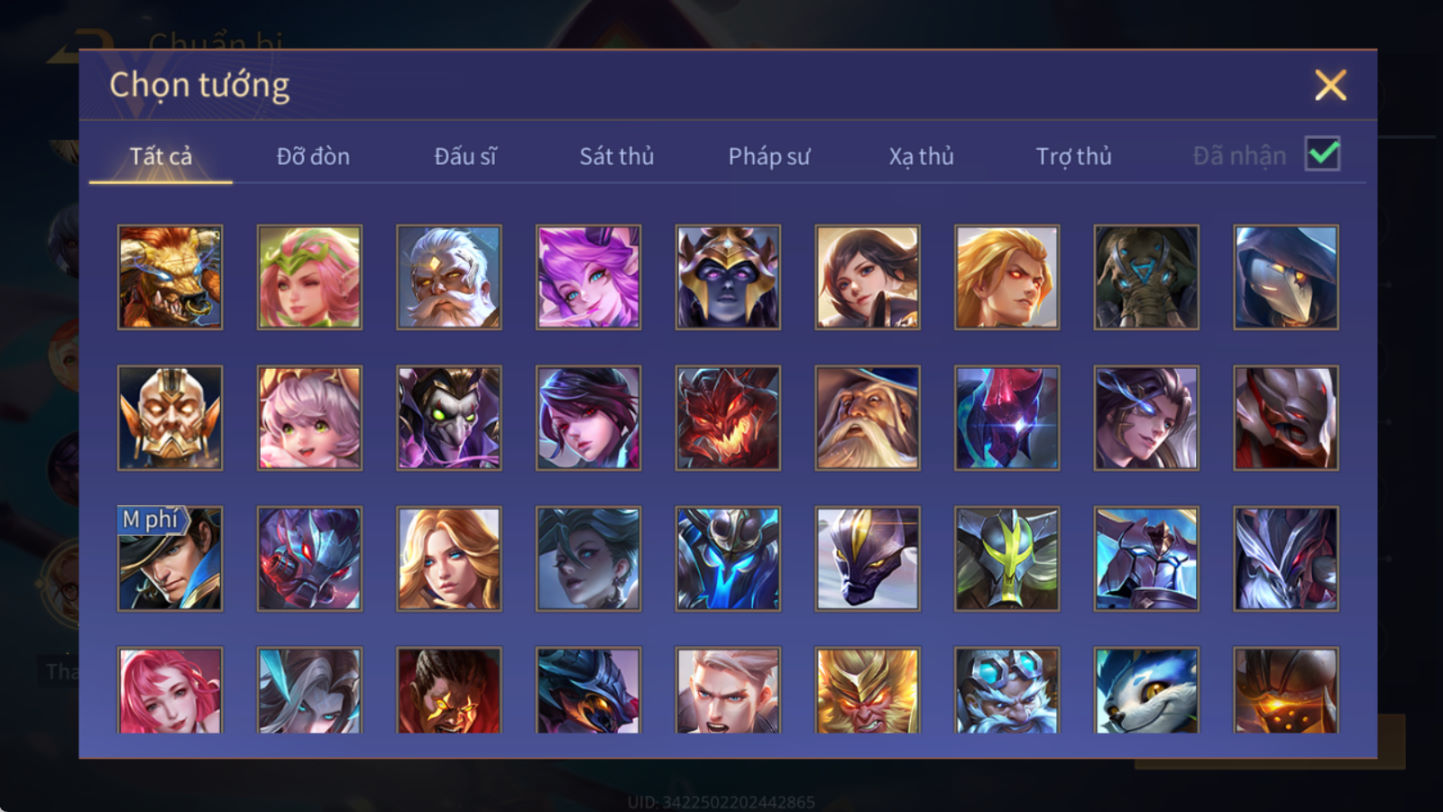
Task: Select the golden lion beast hero portrait
Action: point(170,277)
